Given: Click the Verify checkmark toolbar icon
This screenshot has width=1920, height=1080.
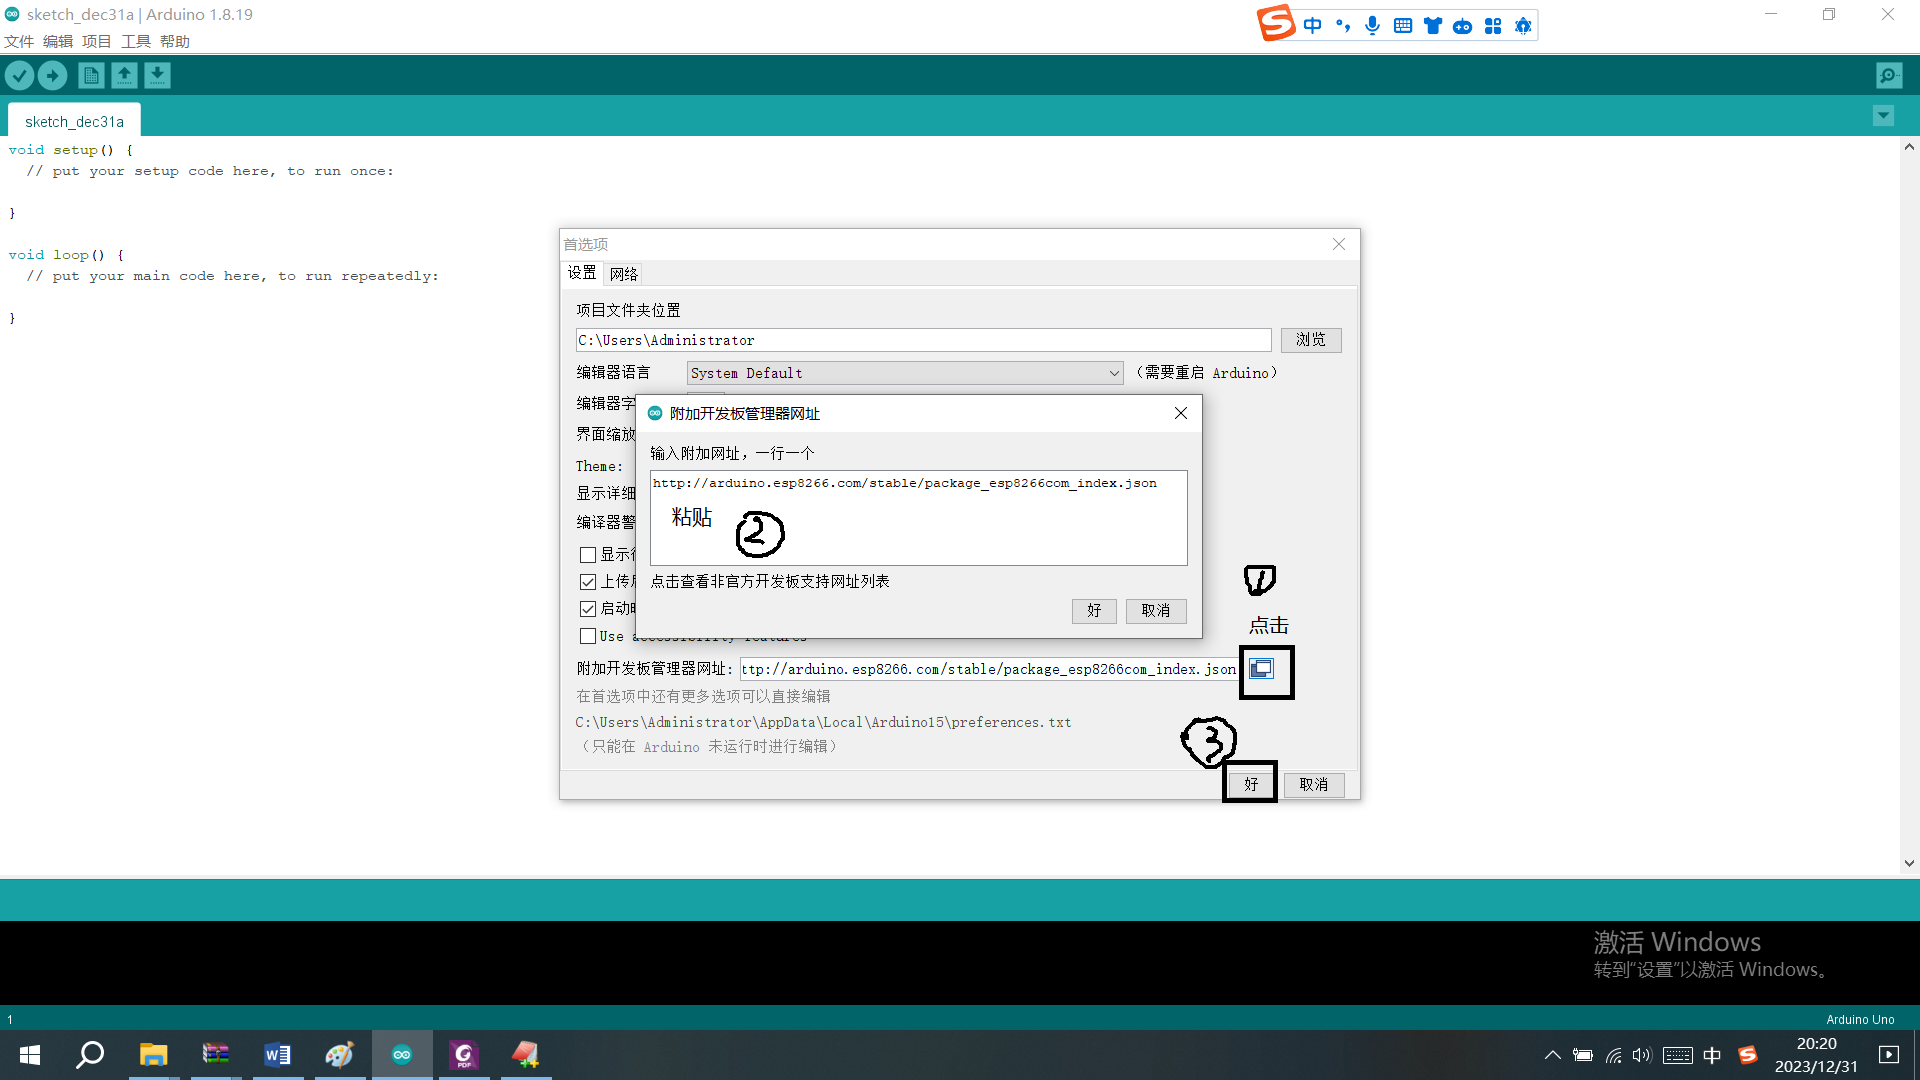Looking at the screenshot, I should point(19,75).
